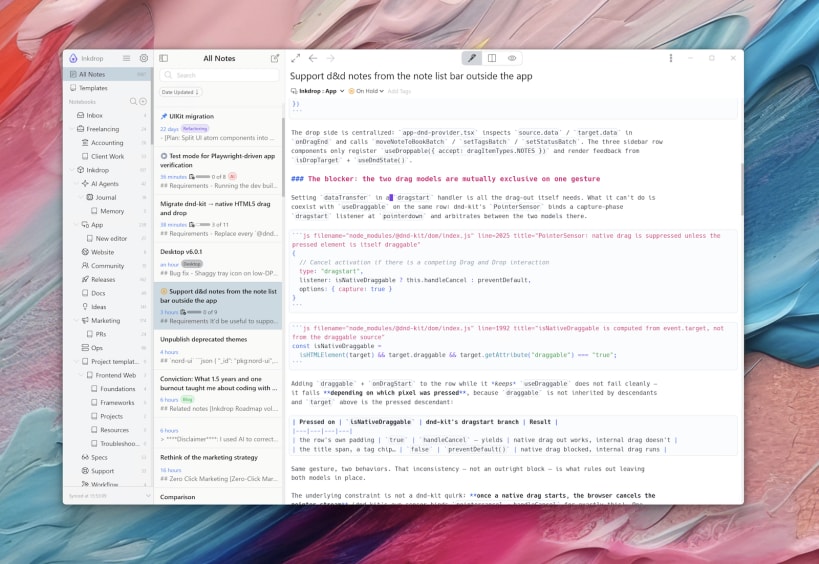The image size is (819, 564).
Task: Click status circle on Test mode note
Action: tap(164, 156)
